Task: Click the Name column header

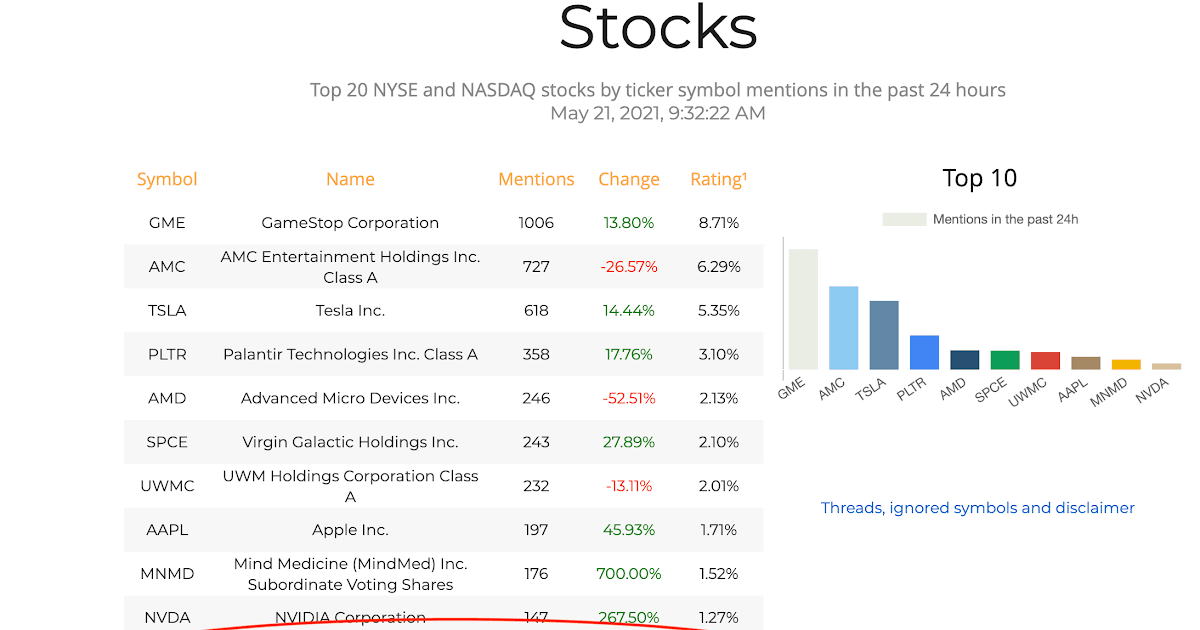Action: coord(350,180)
